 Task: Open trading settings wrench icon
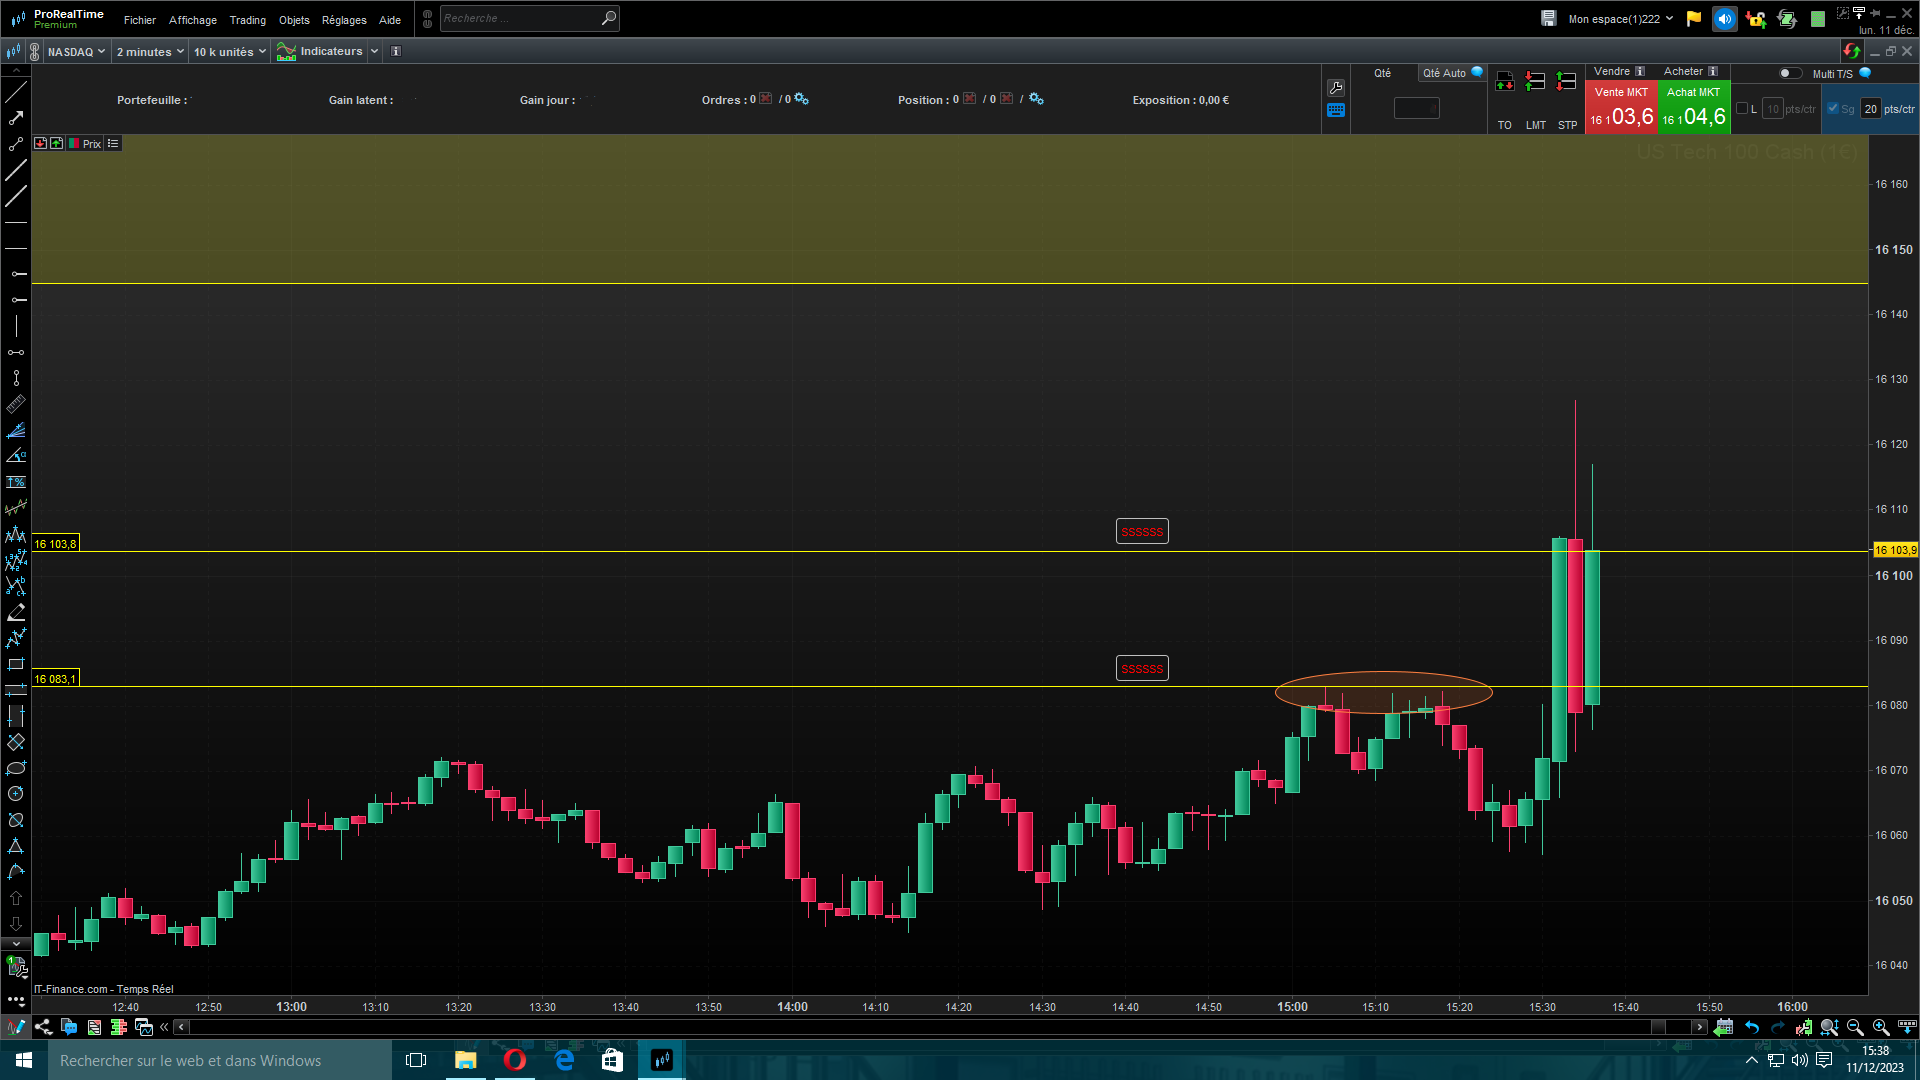[x=1336, y=87]
